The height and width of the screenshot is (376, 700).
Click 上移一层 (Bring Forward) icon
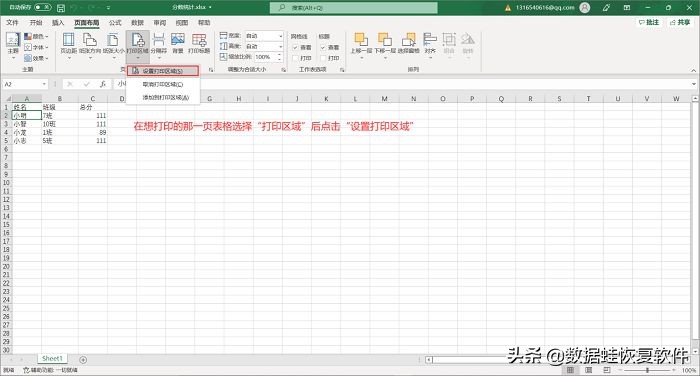click(361, 39)
